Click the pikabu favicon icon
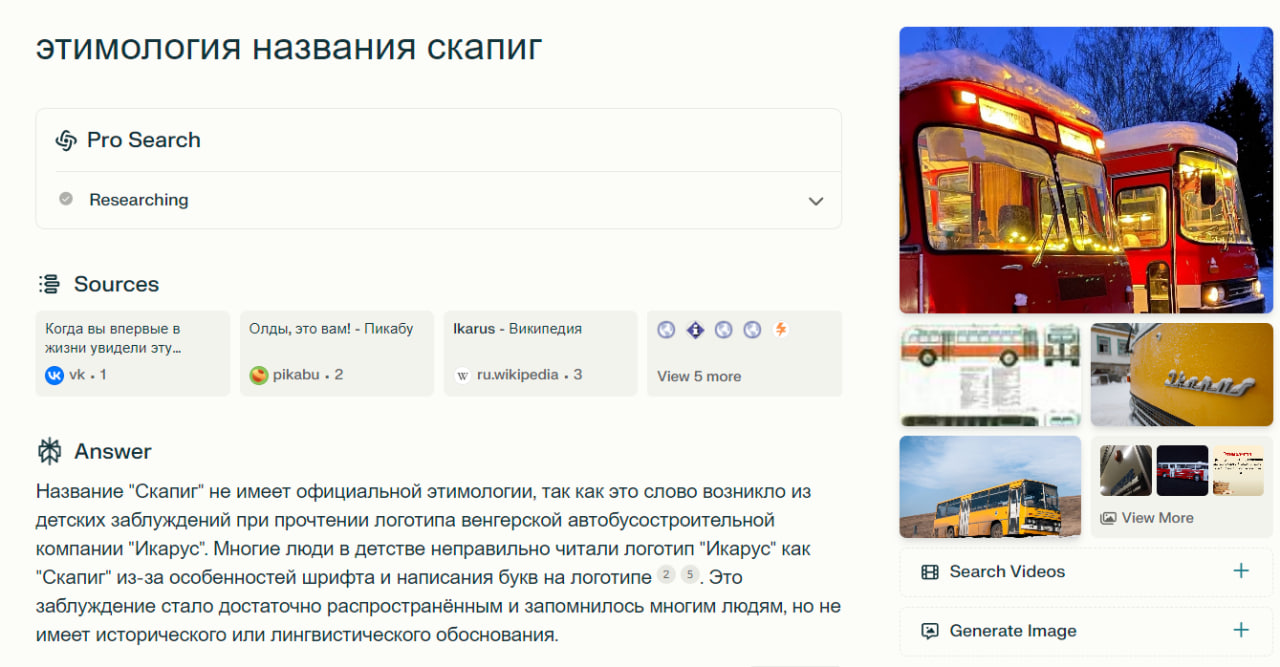Screen dimensions: 1280x667 pyautogui.click(x=259, y=375)
